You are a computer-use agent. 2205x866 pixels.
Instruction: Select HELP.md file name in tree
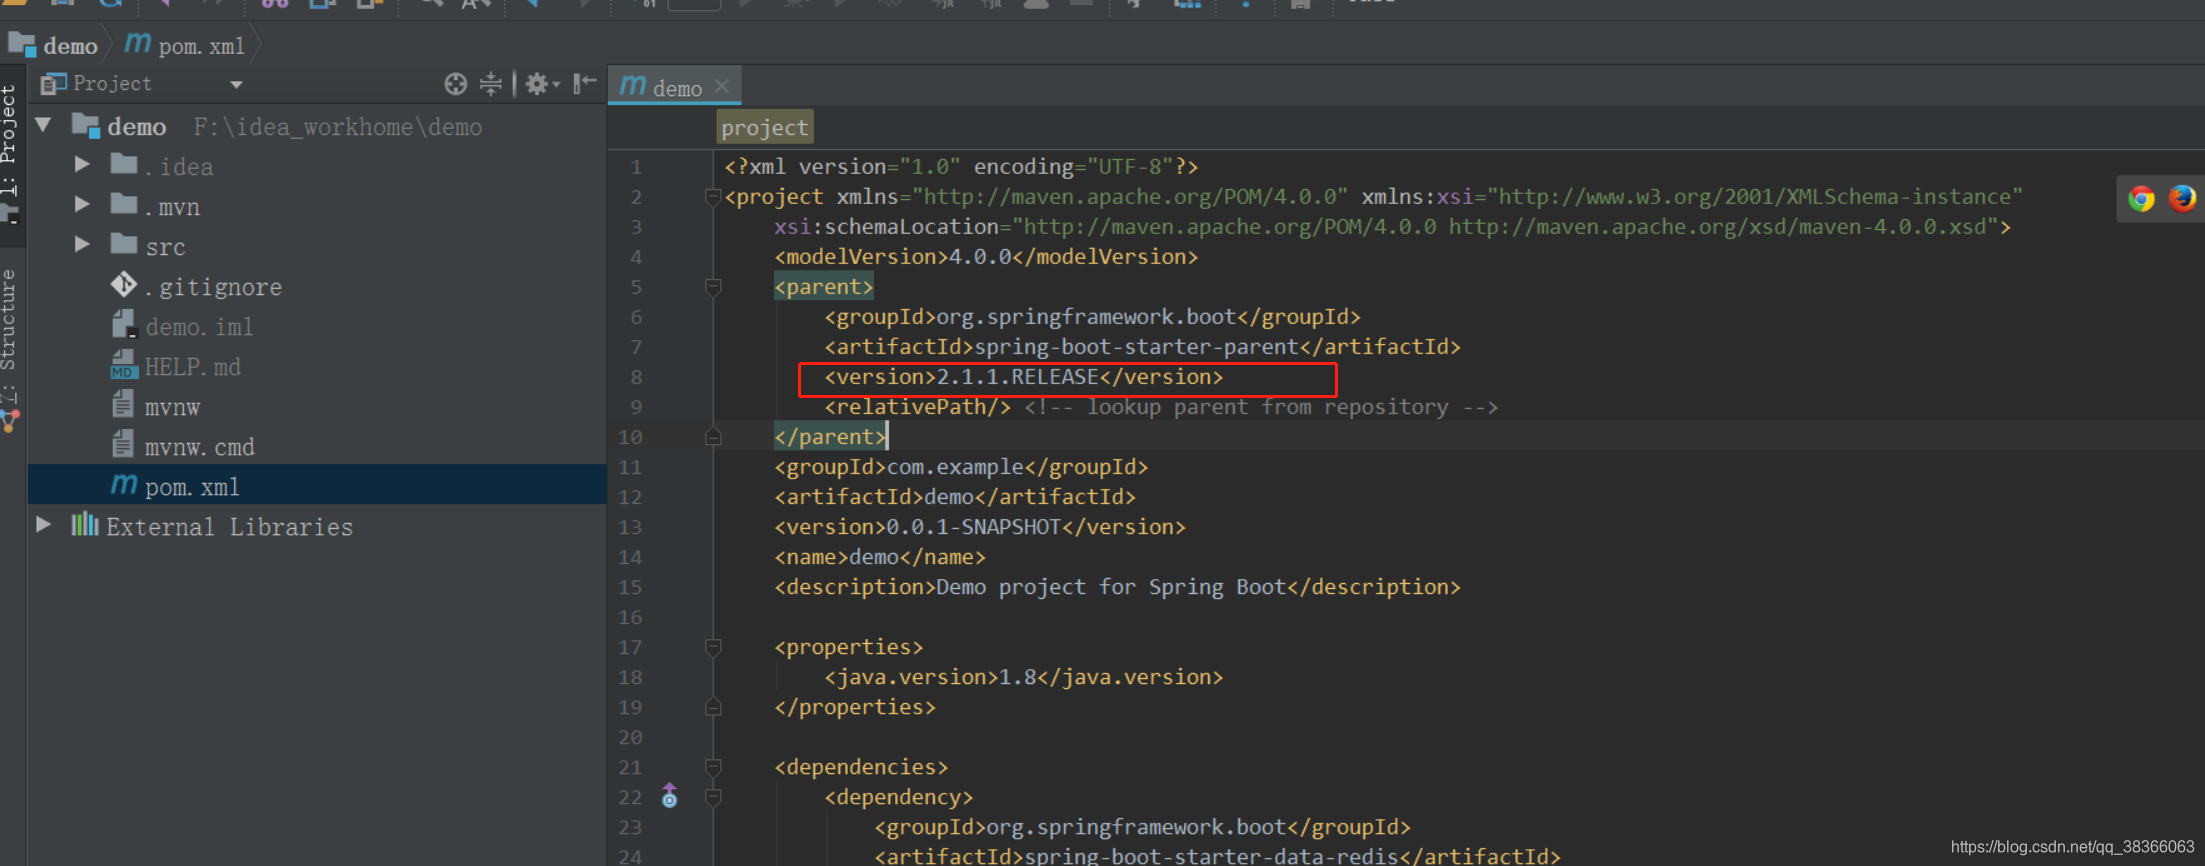coord(192,367)
